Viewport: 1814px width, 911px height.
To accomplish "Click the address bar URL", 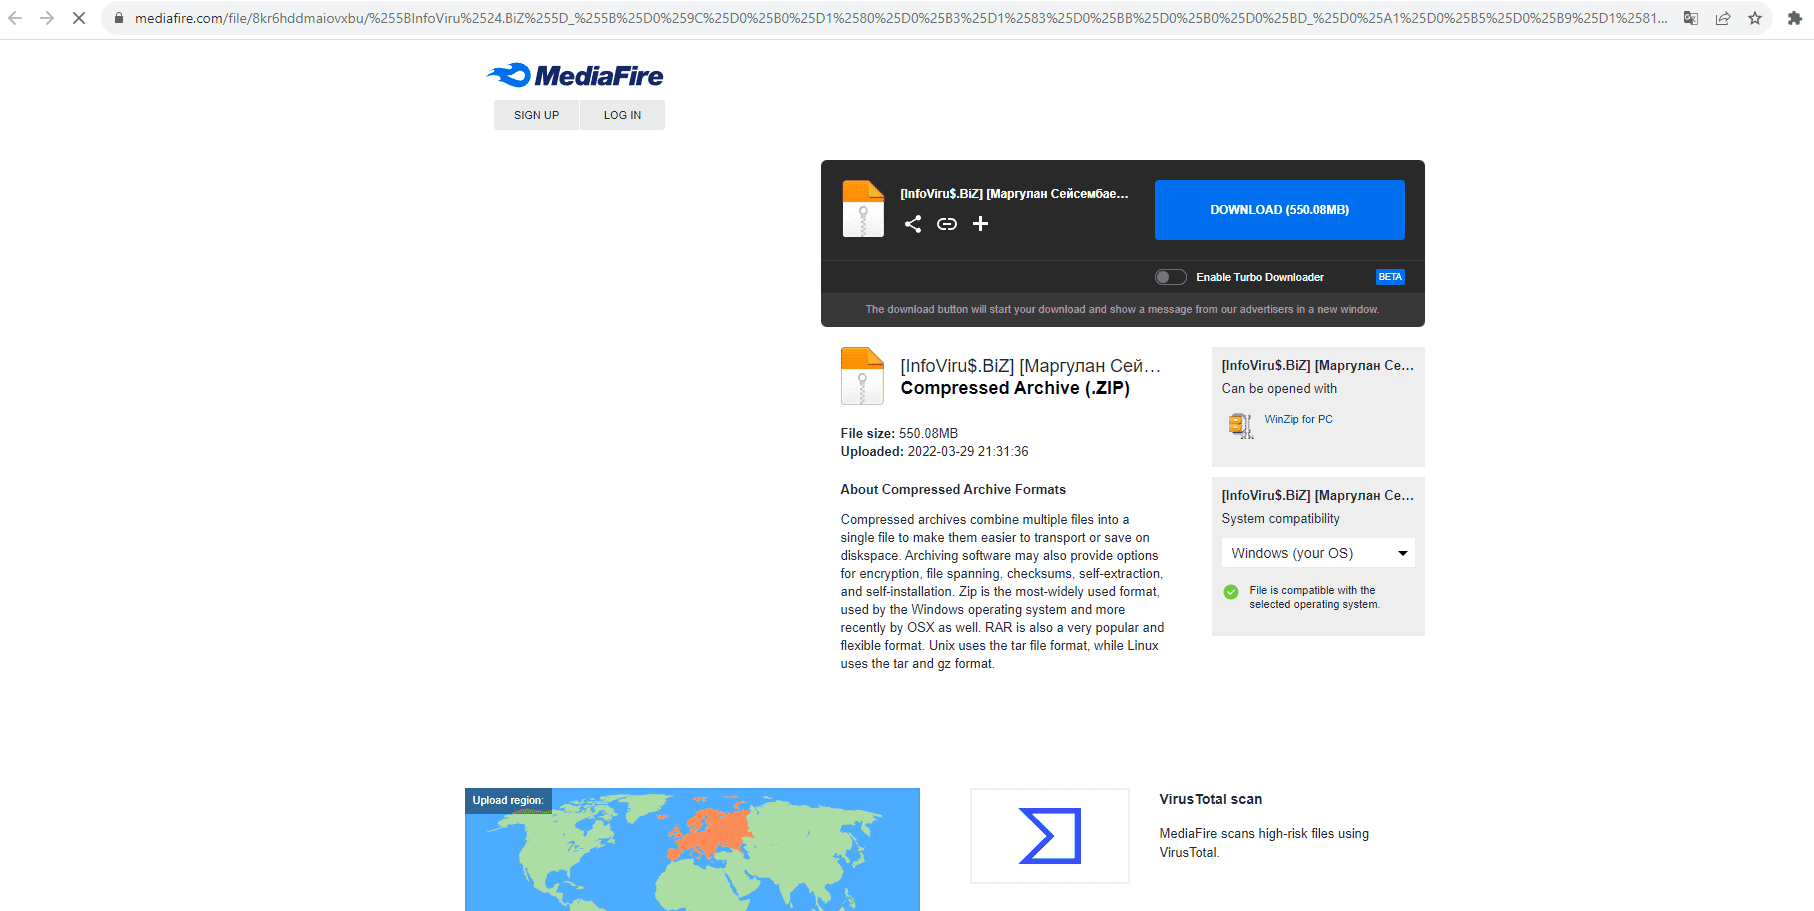I will [x=901, y=18].
